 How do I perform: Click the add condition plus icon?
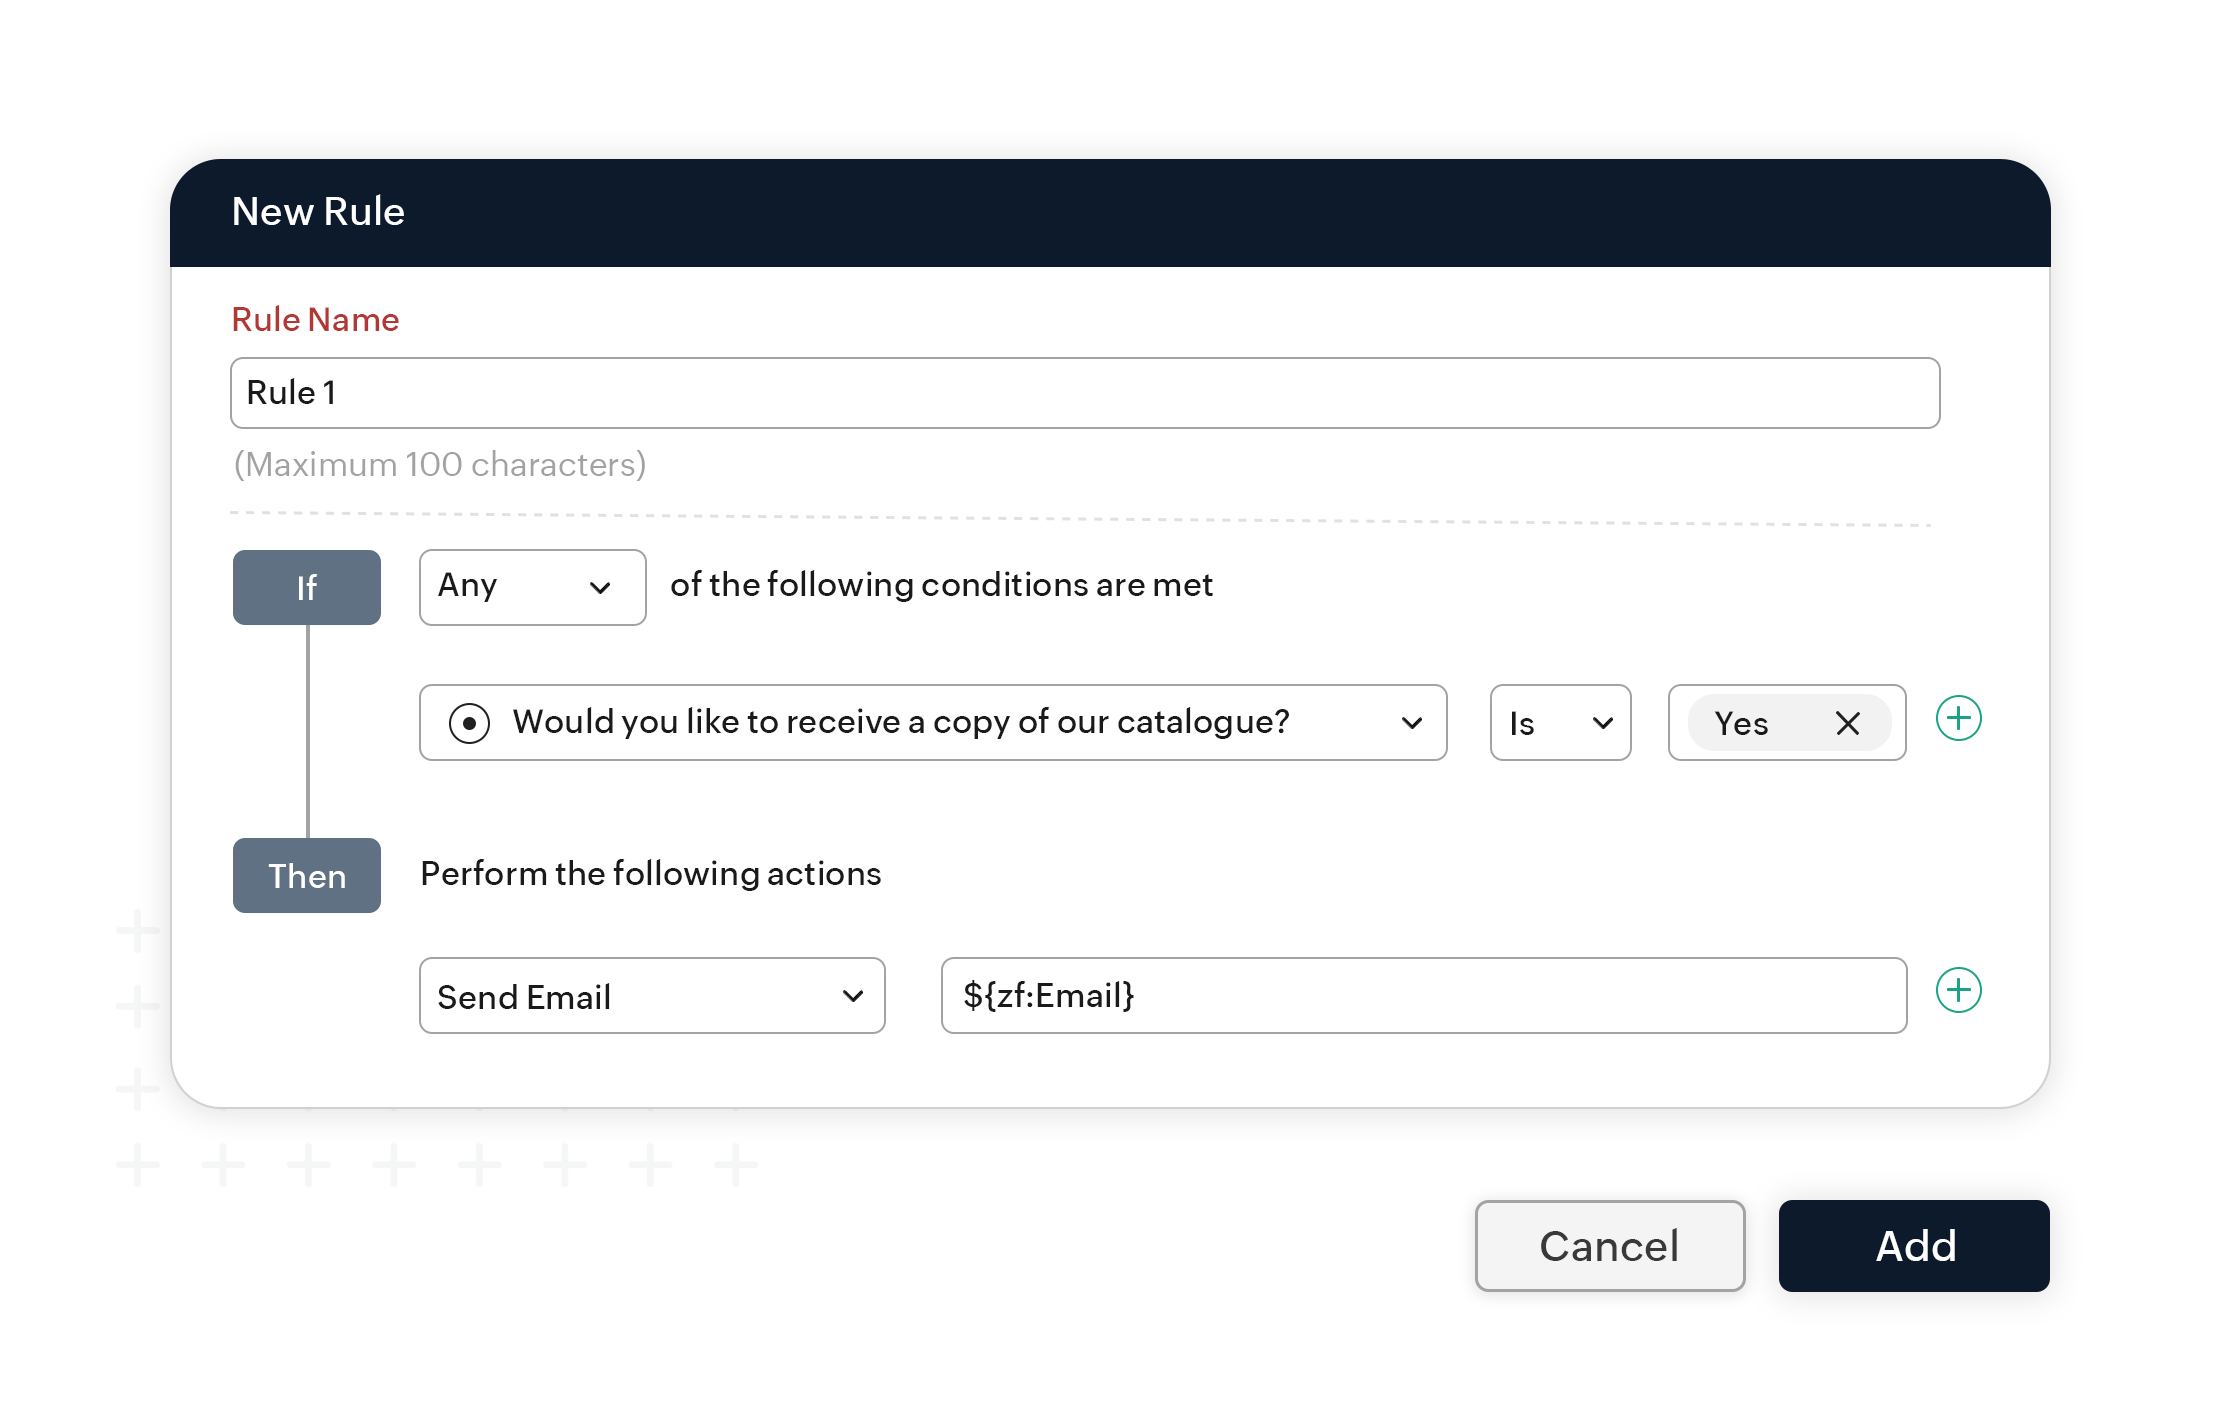point(1957,720)
